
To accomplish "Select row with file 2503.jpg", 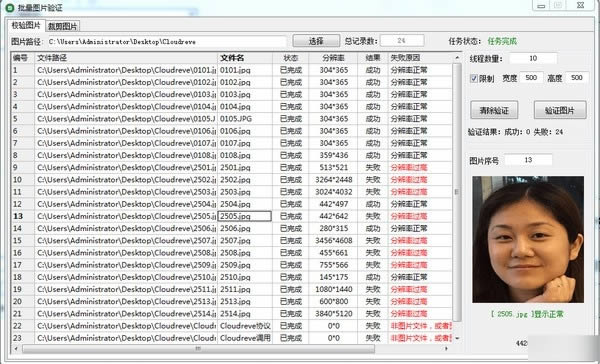I will pyautogui.click(x=232, y=192).
